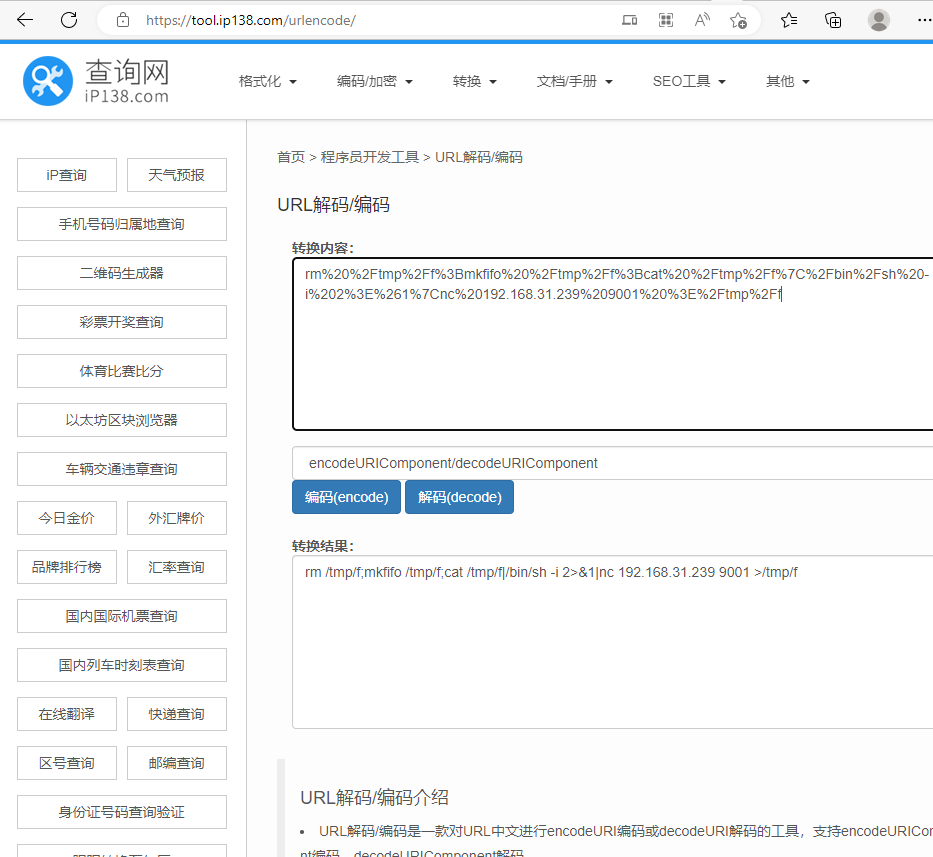
Task: Click the iP138 wrench logo
Action: pyautogui.click(x=48, y=81)
